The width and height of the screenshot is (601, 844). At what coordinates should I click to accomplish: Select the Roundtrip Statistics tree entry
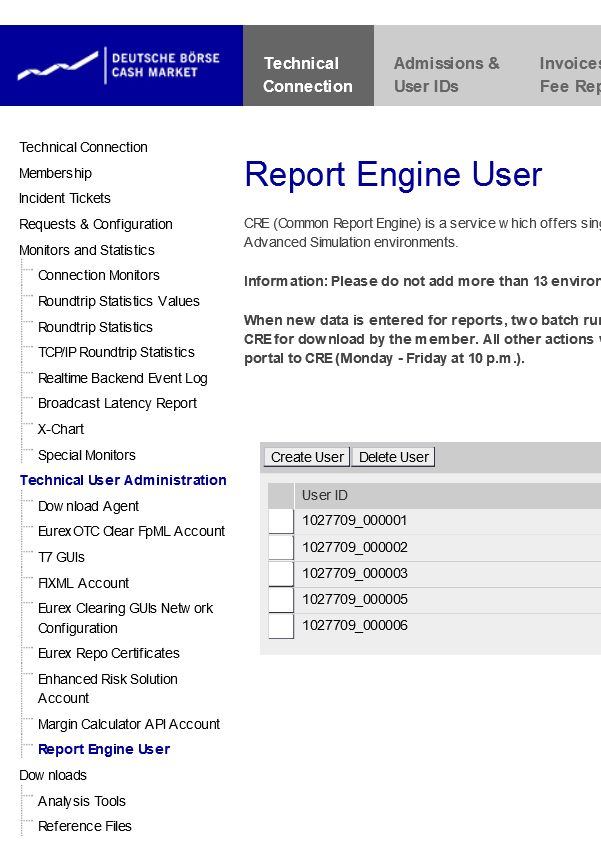[x=95, y=327]
